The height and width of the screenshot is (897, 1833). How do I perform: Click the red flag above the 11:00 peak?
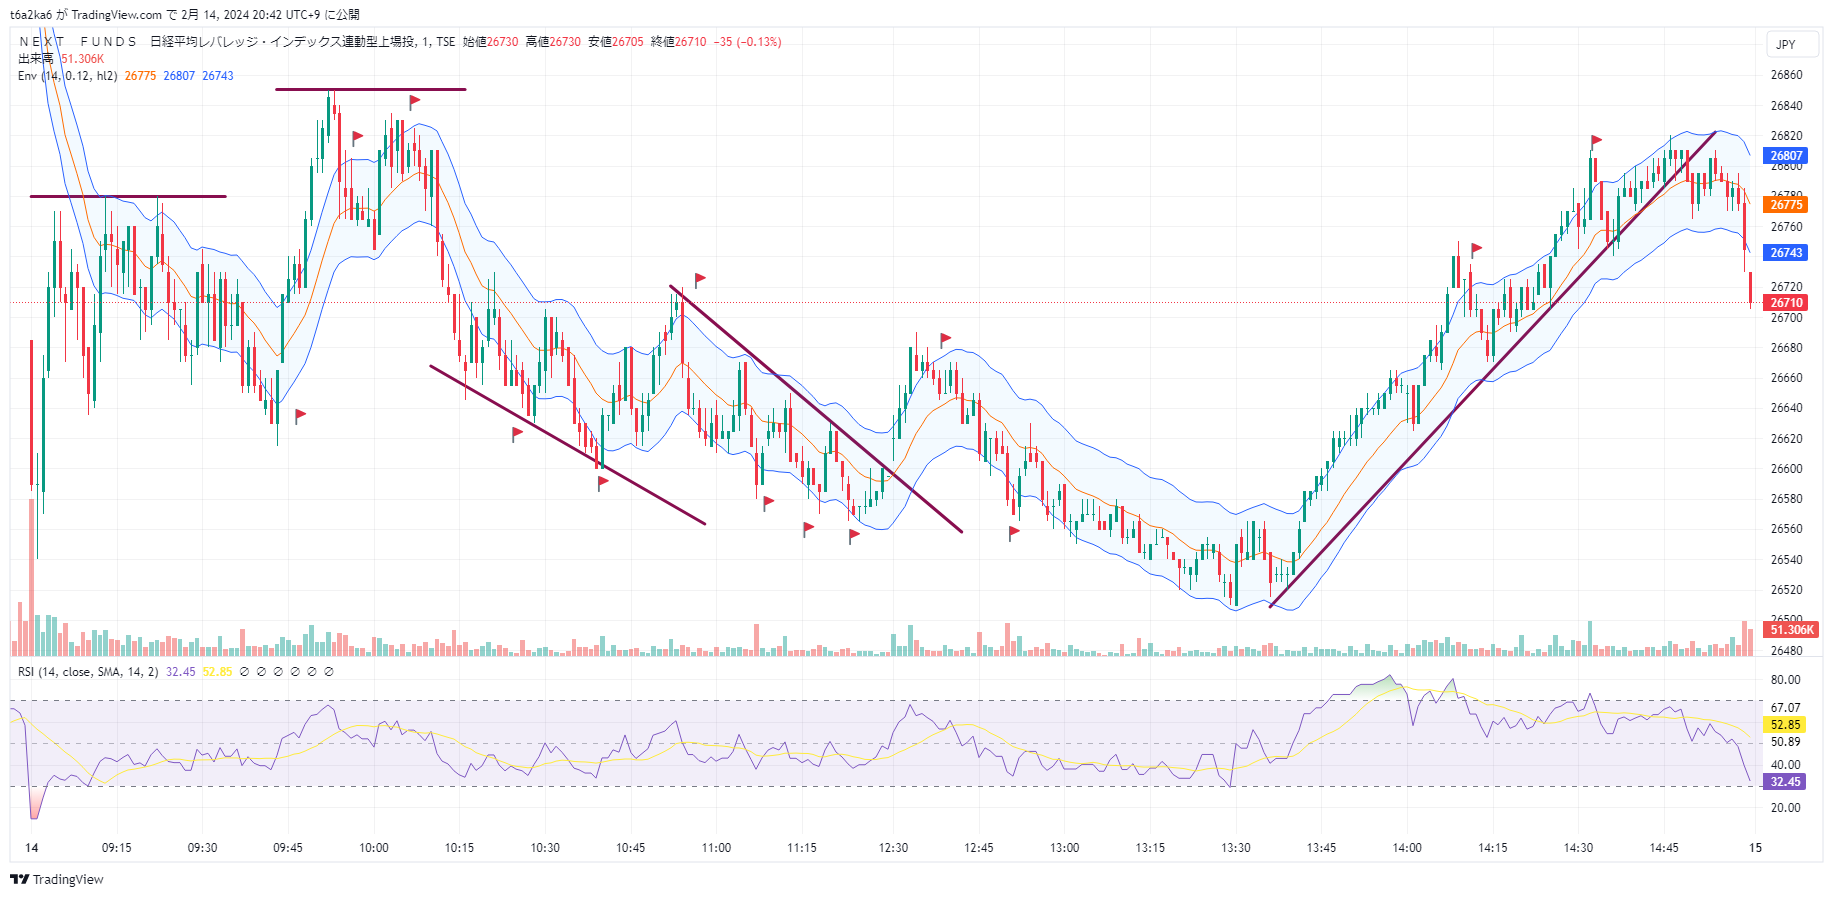[x=700, y=279]
